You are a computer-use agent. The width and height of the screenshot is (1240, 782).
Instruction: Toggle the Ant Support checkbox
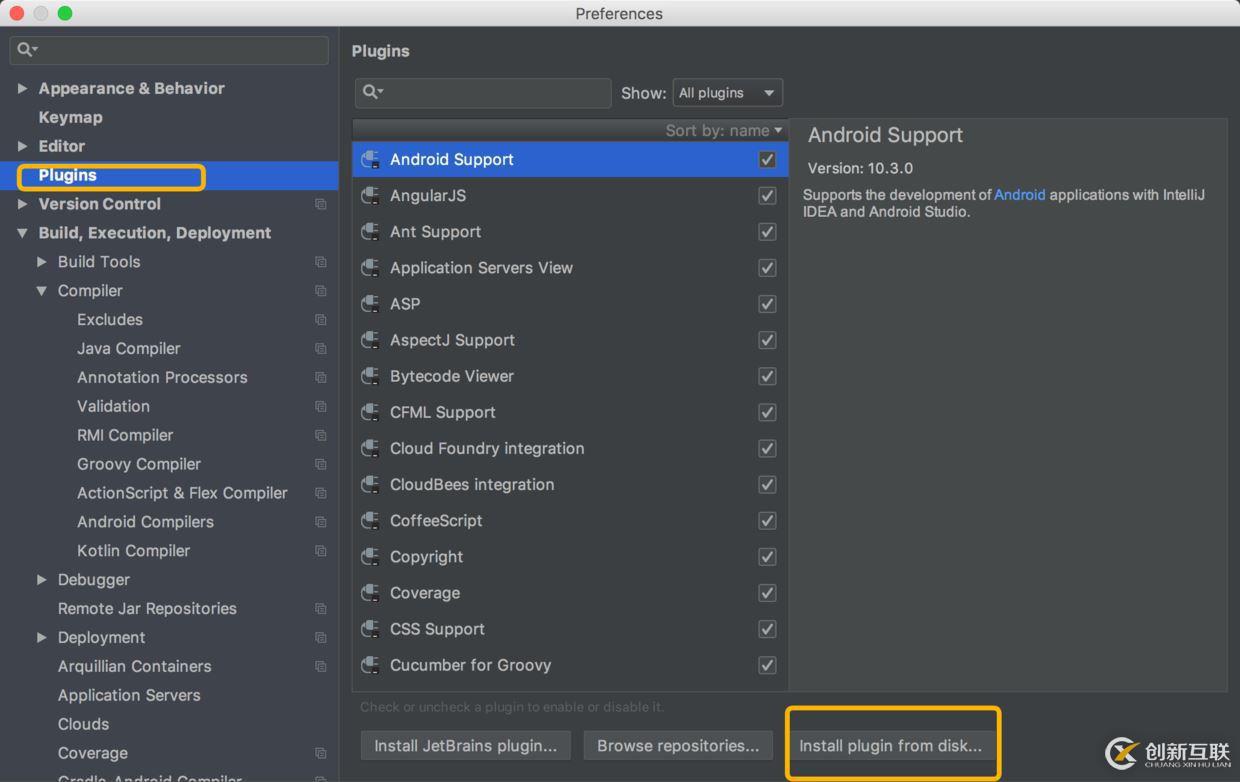coord(767,231)
